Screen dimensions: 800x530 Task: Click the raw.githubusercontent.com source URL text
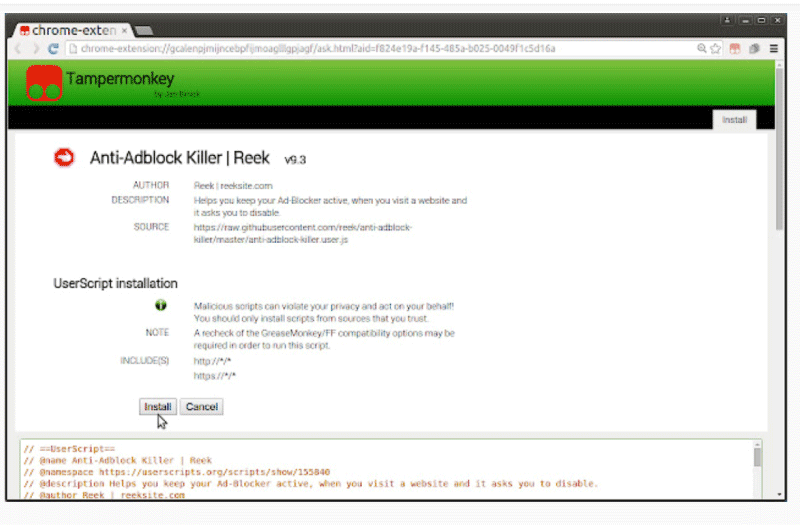click(x=303, y=234)
